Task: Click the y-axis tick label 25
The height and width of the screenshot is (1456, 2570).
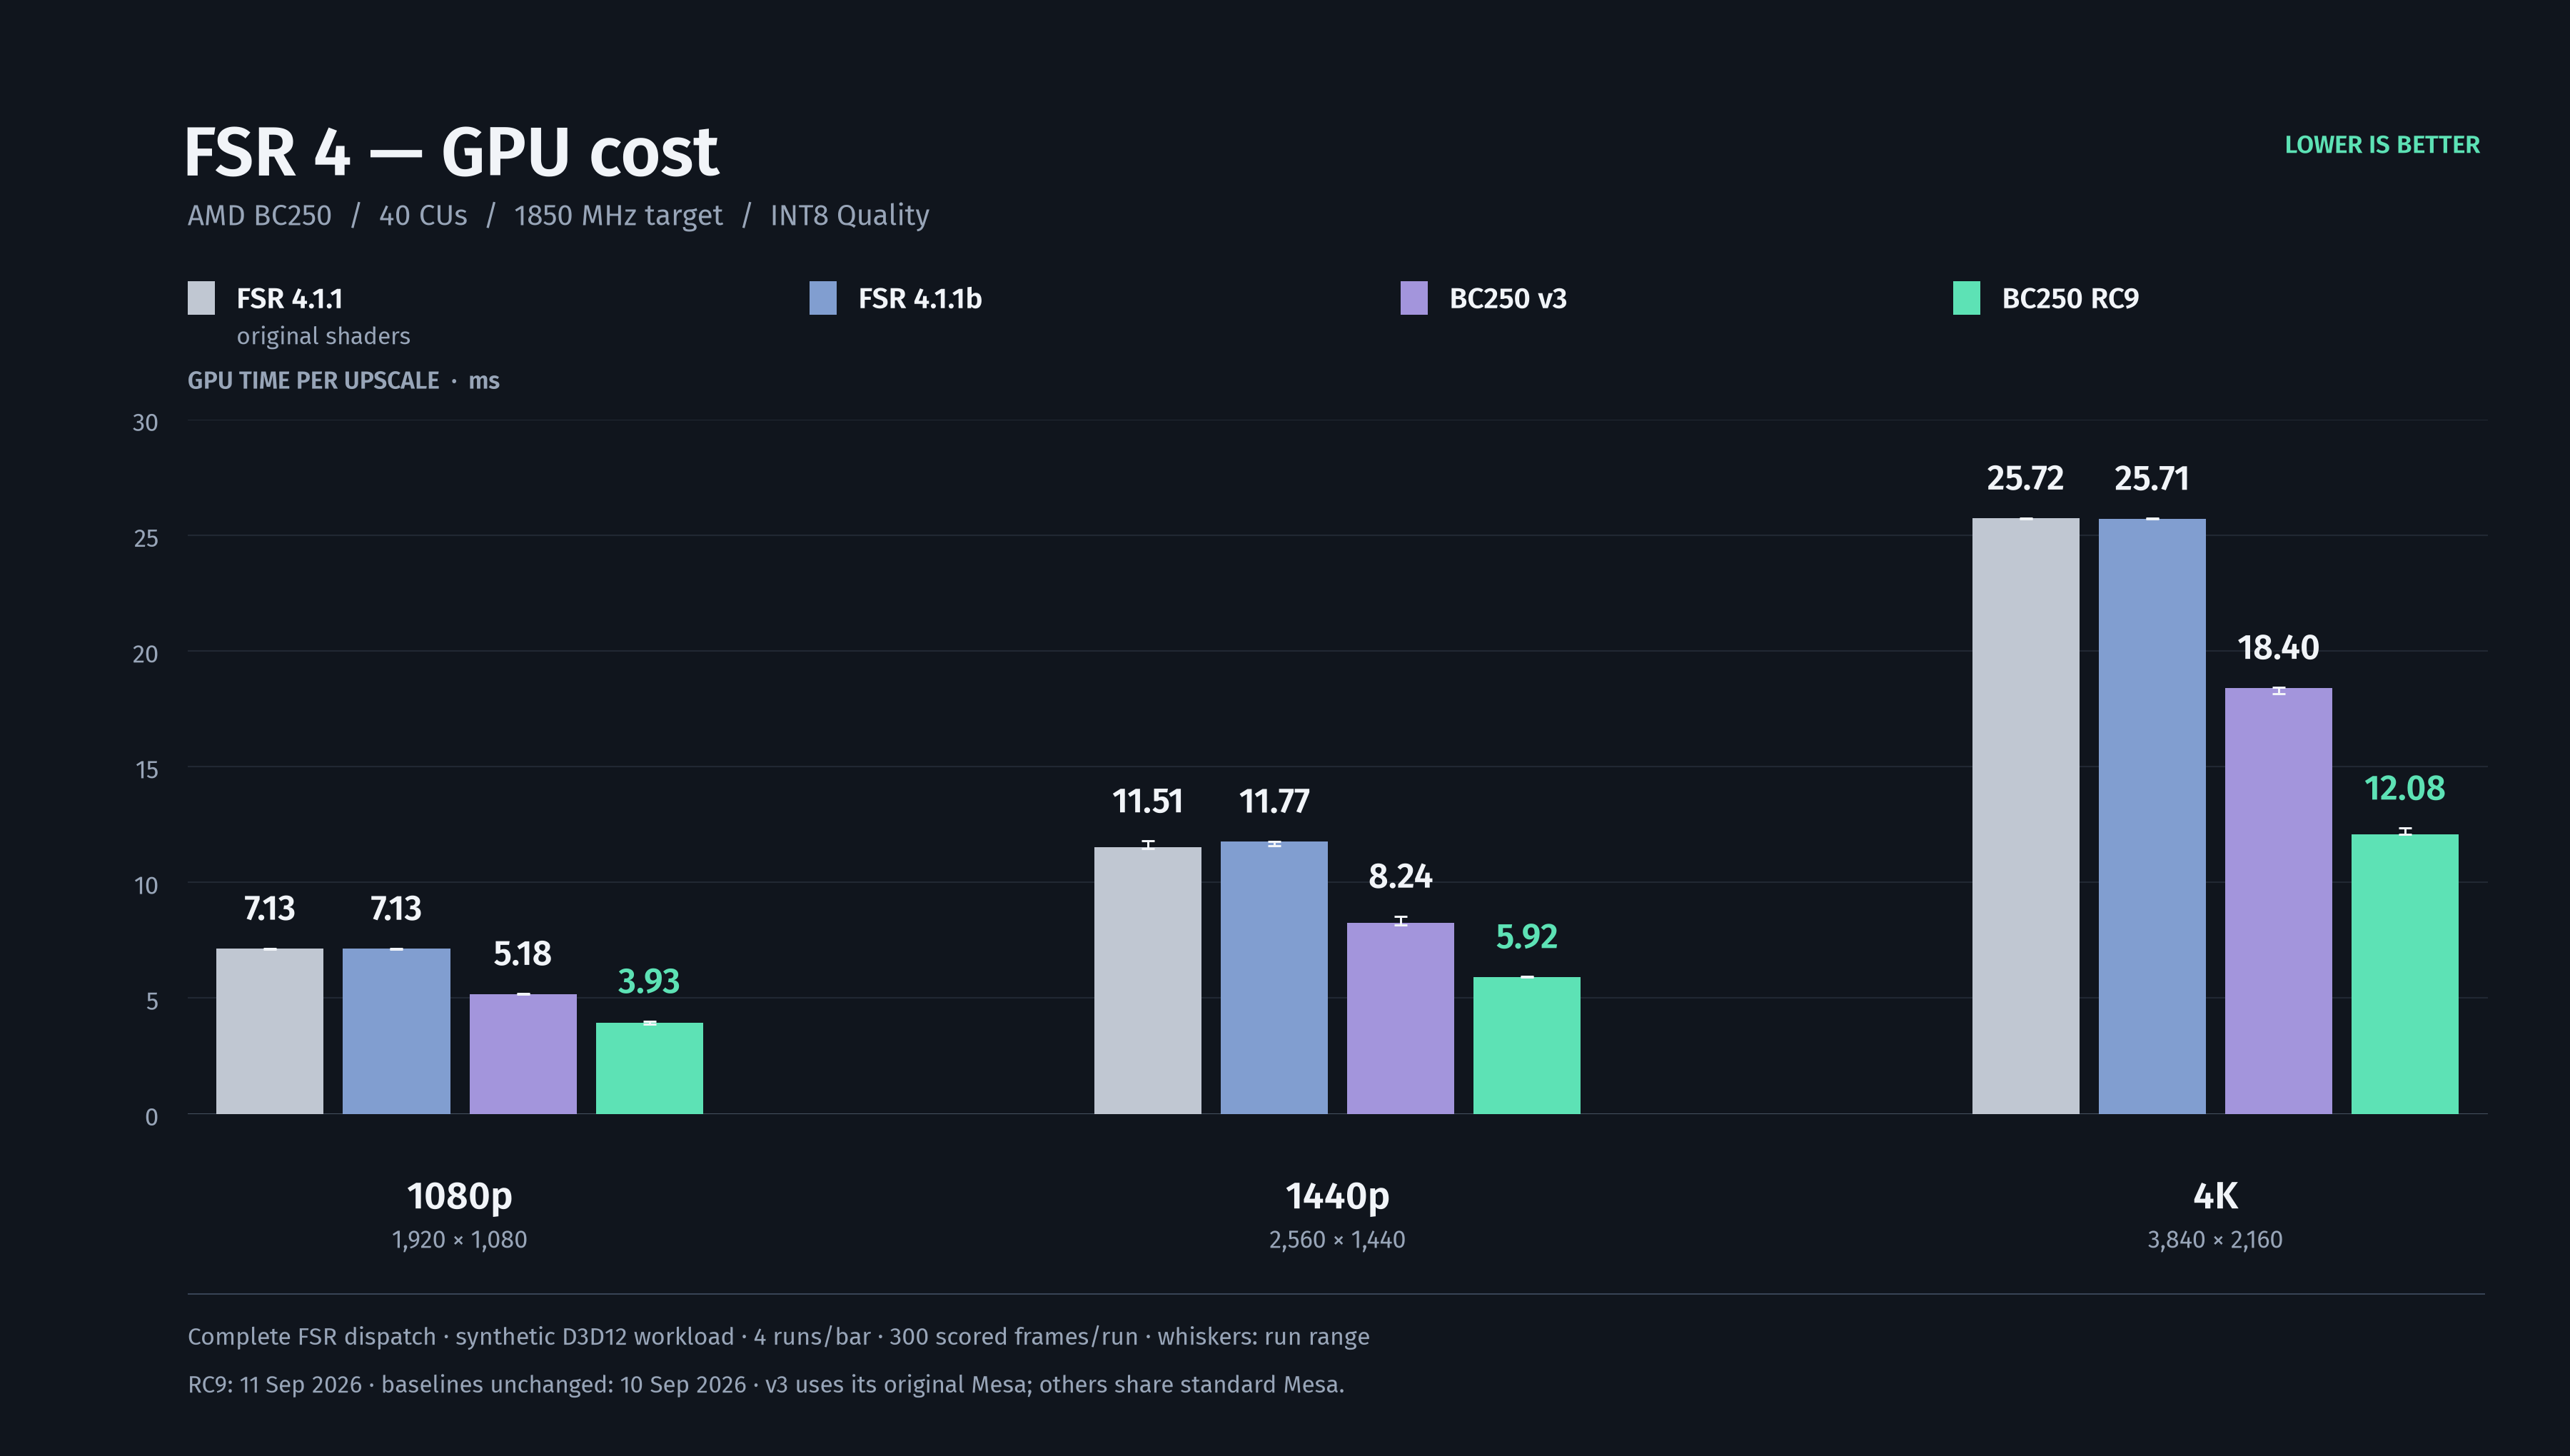Action: point(145,539)
